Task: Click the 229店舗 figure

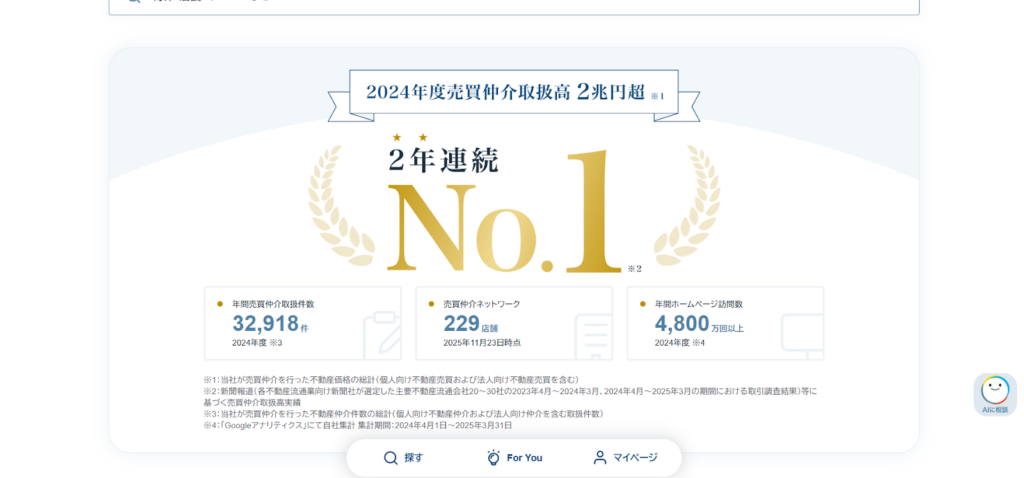Action: pyautogui.click(x=470, y=324)
